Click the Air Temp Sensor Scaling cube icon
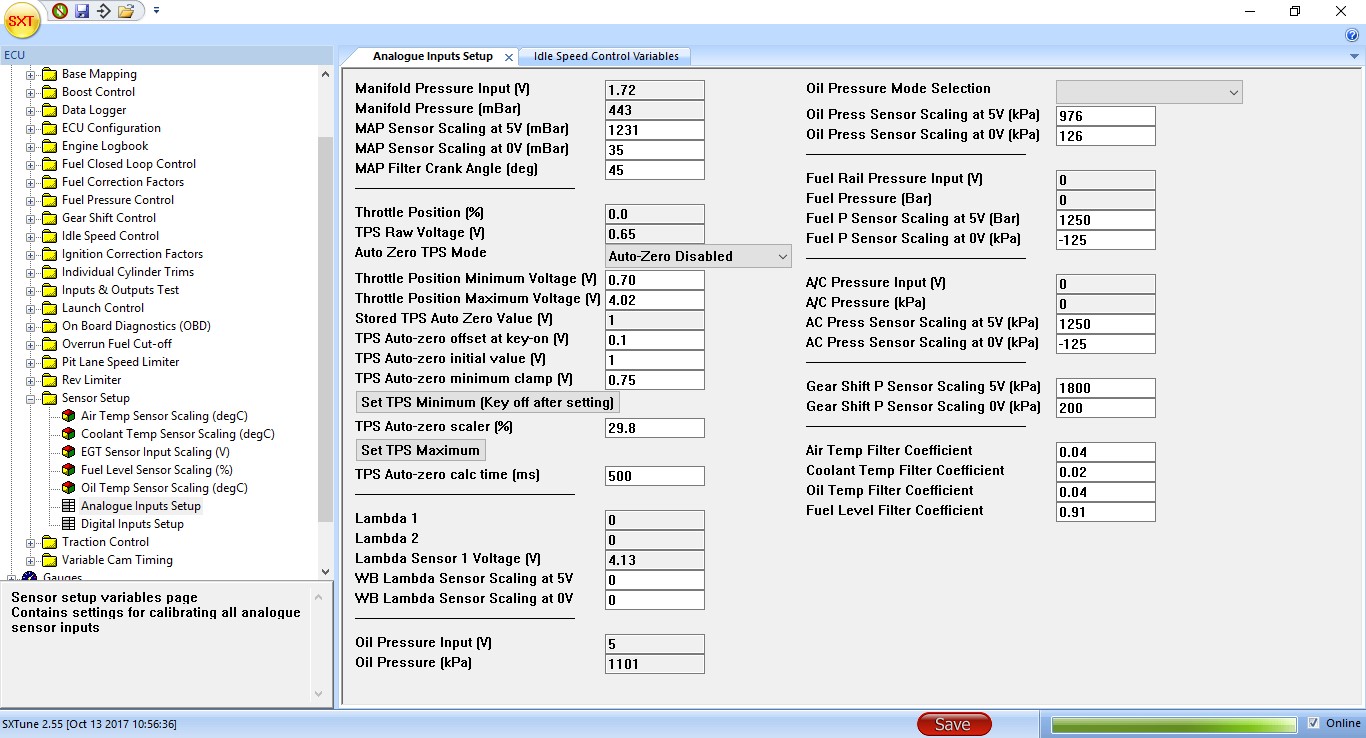 pyautogui.click(x=69, y=416)
